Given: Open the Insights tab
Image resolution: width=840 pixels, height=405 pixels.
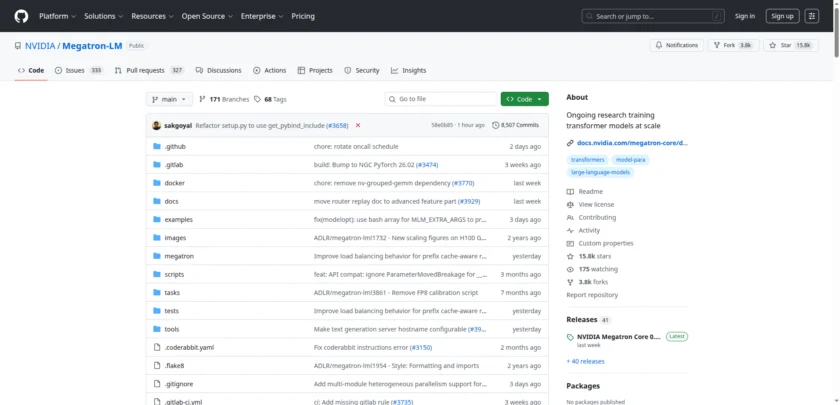Looking at the screenshot, I should (409, 70).
